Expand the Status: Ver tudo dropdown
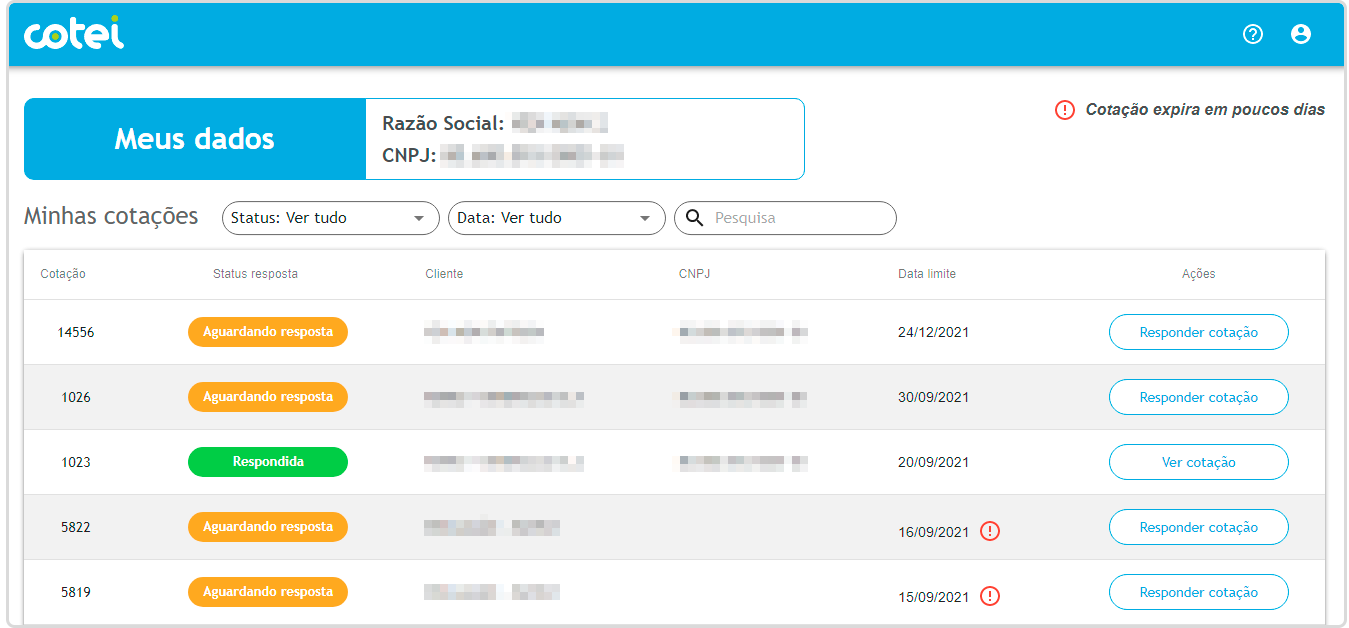1349x628 pixels. [330, 218]
